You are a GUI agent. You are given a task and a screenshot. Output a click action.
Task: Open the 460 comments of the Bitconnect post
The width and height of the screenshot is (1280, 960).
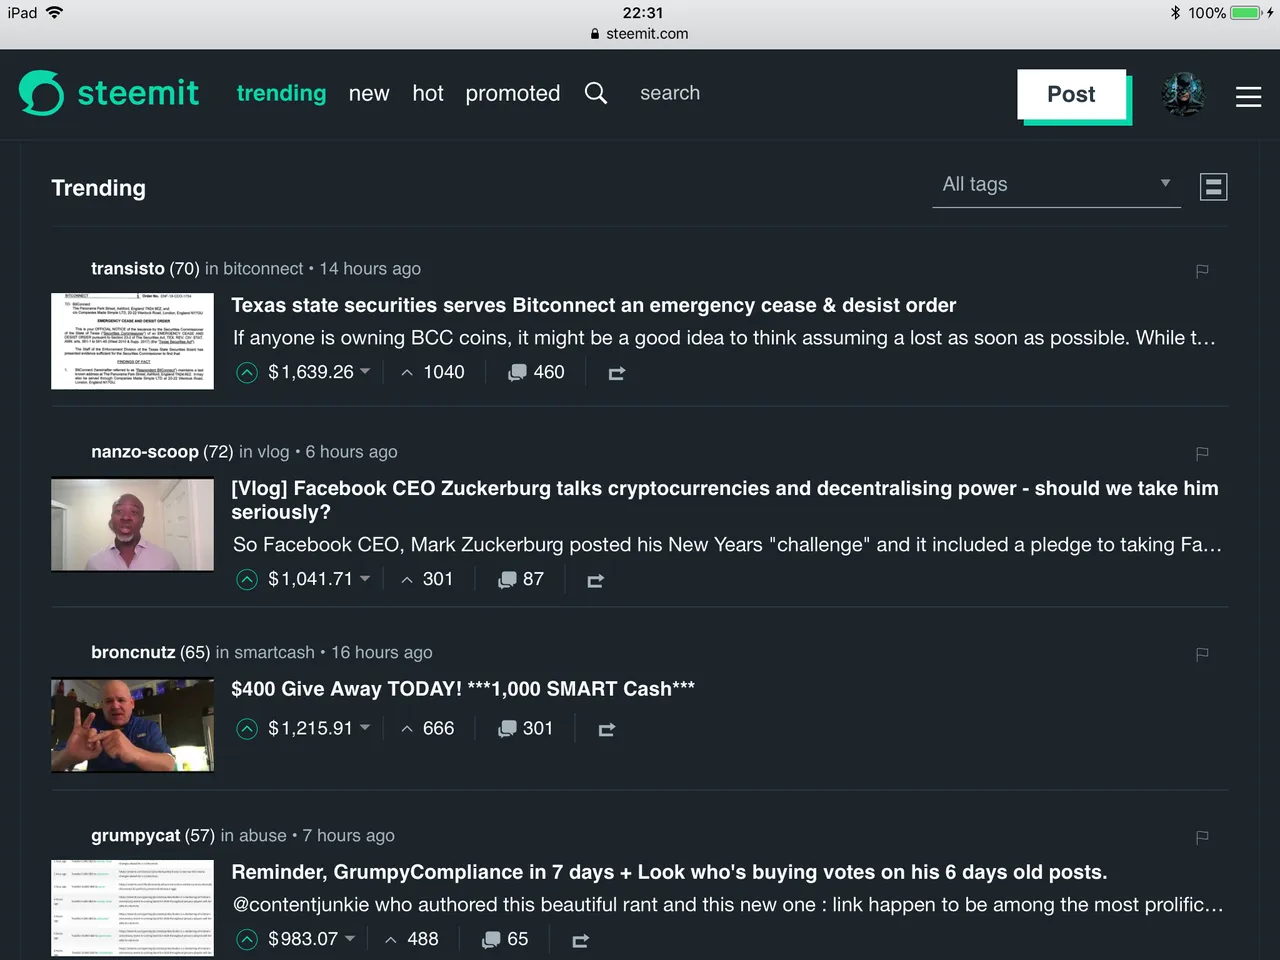coord(536,372)
